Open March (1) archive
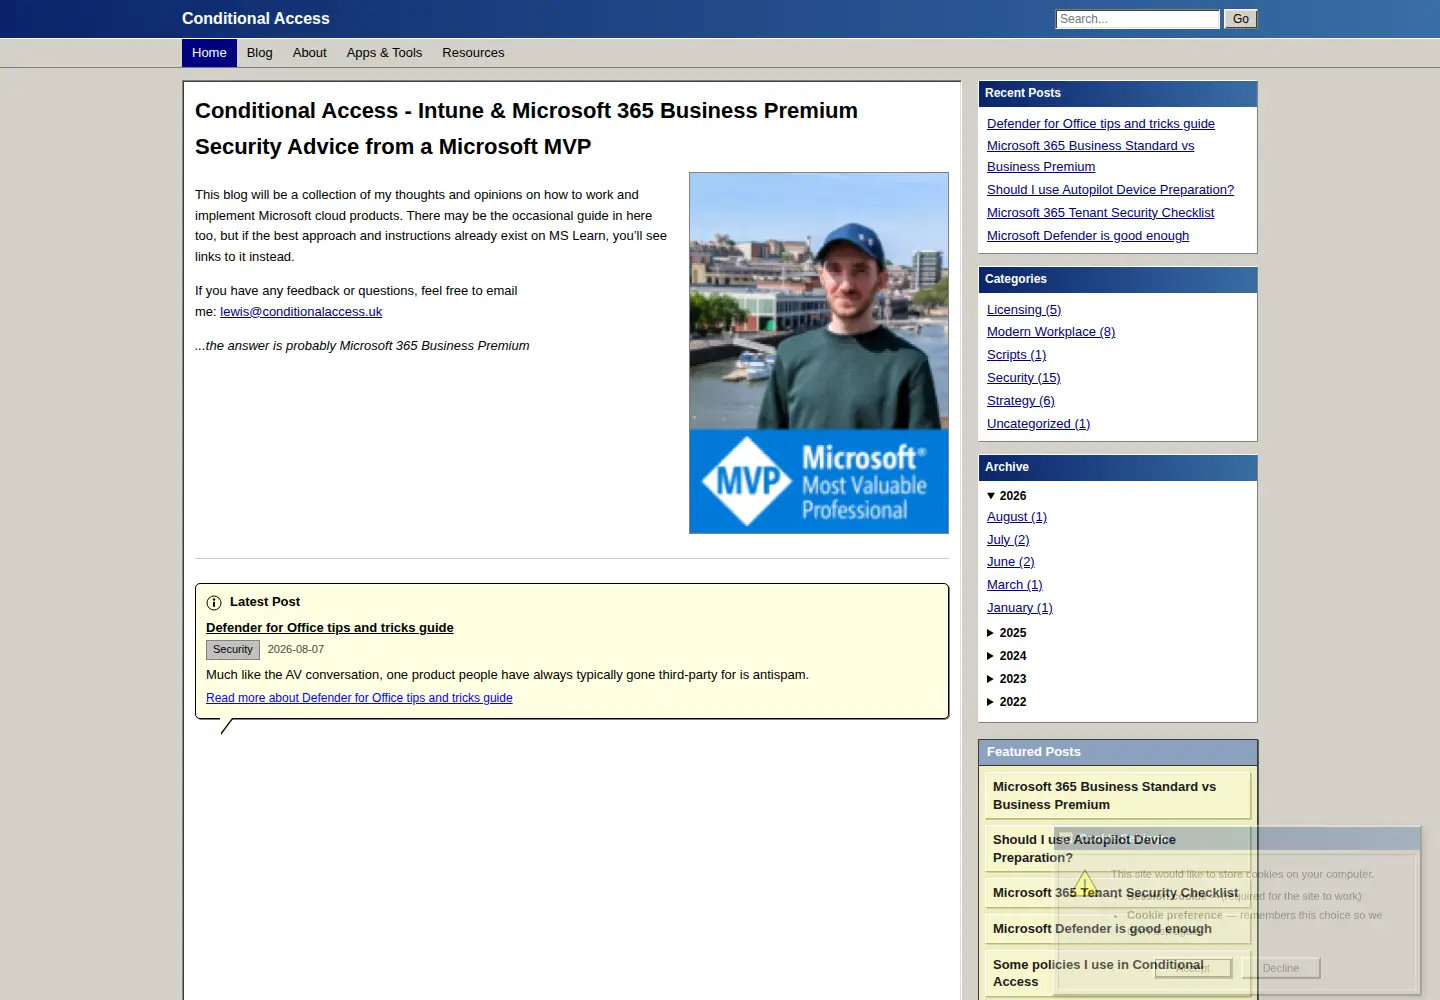Image resolution: width=1440 pixels, height=1000 pixels. coord(1014,585)
